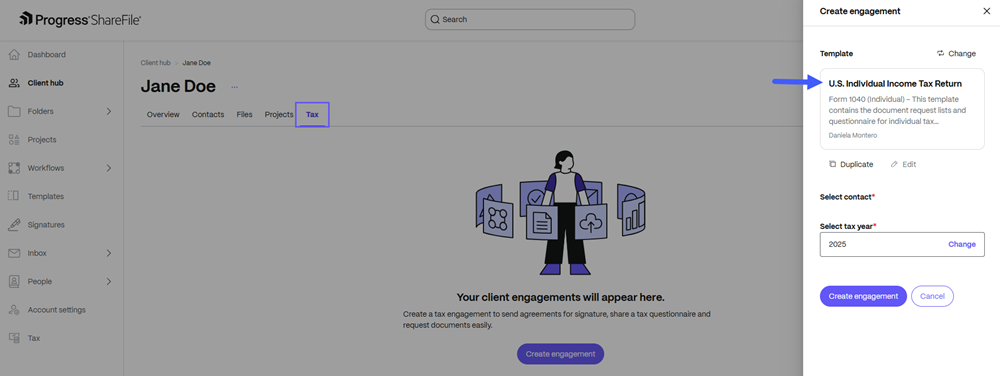The image size is (1000, 376).
Task: Click the Account settings icon
Action: (x=14, y=310)
